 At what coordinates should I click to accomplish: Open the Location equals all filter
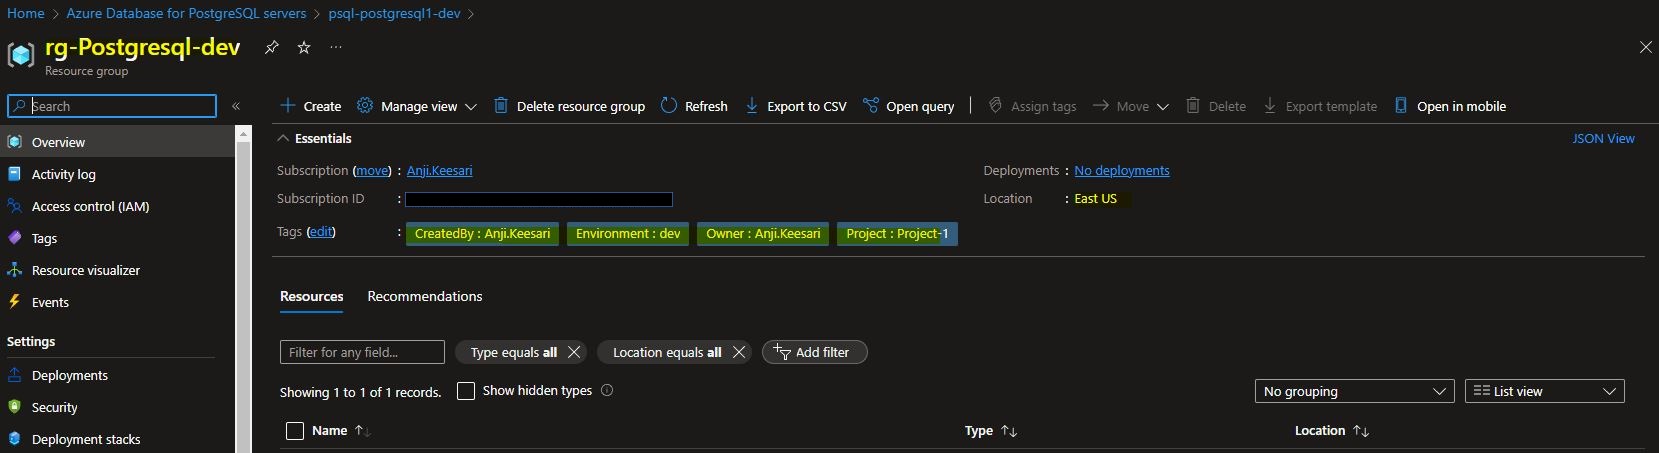pyautogui.click(x=666, y=352)
